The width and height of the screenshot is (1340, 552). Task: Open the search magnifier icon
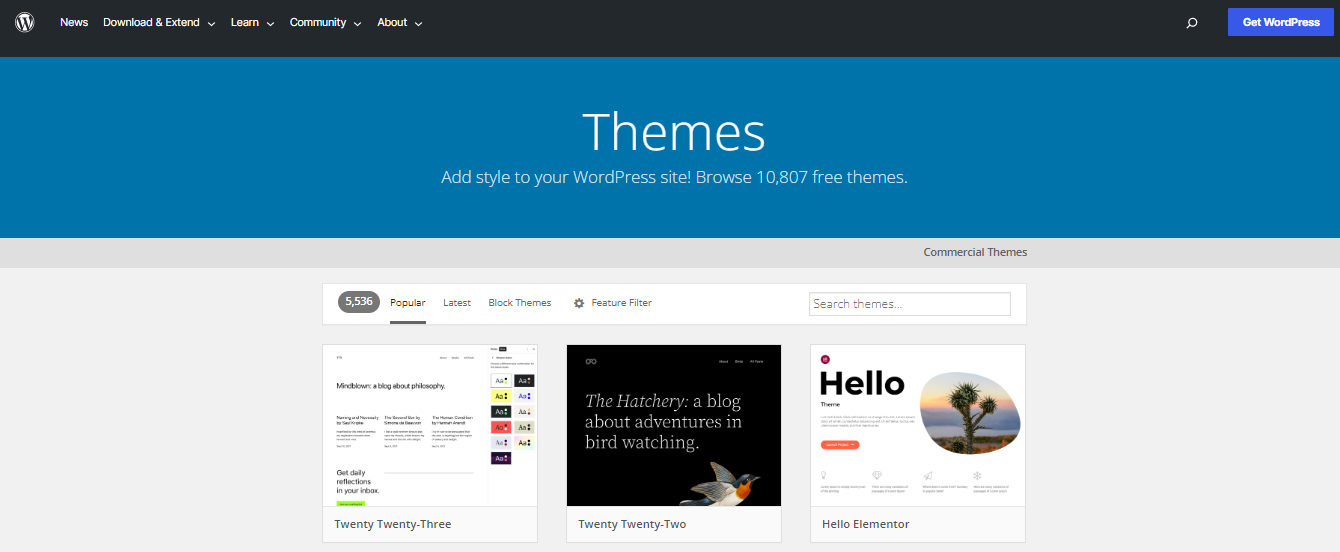(x=1192, y=23)
